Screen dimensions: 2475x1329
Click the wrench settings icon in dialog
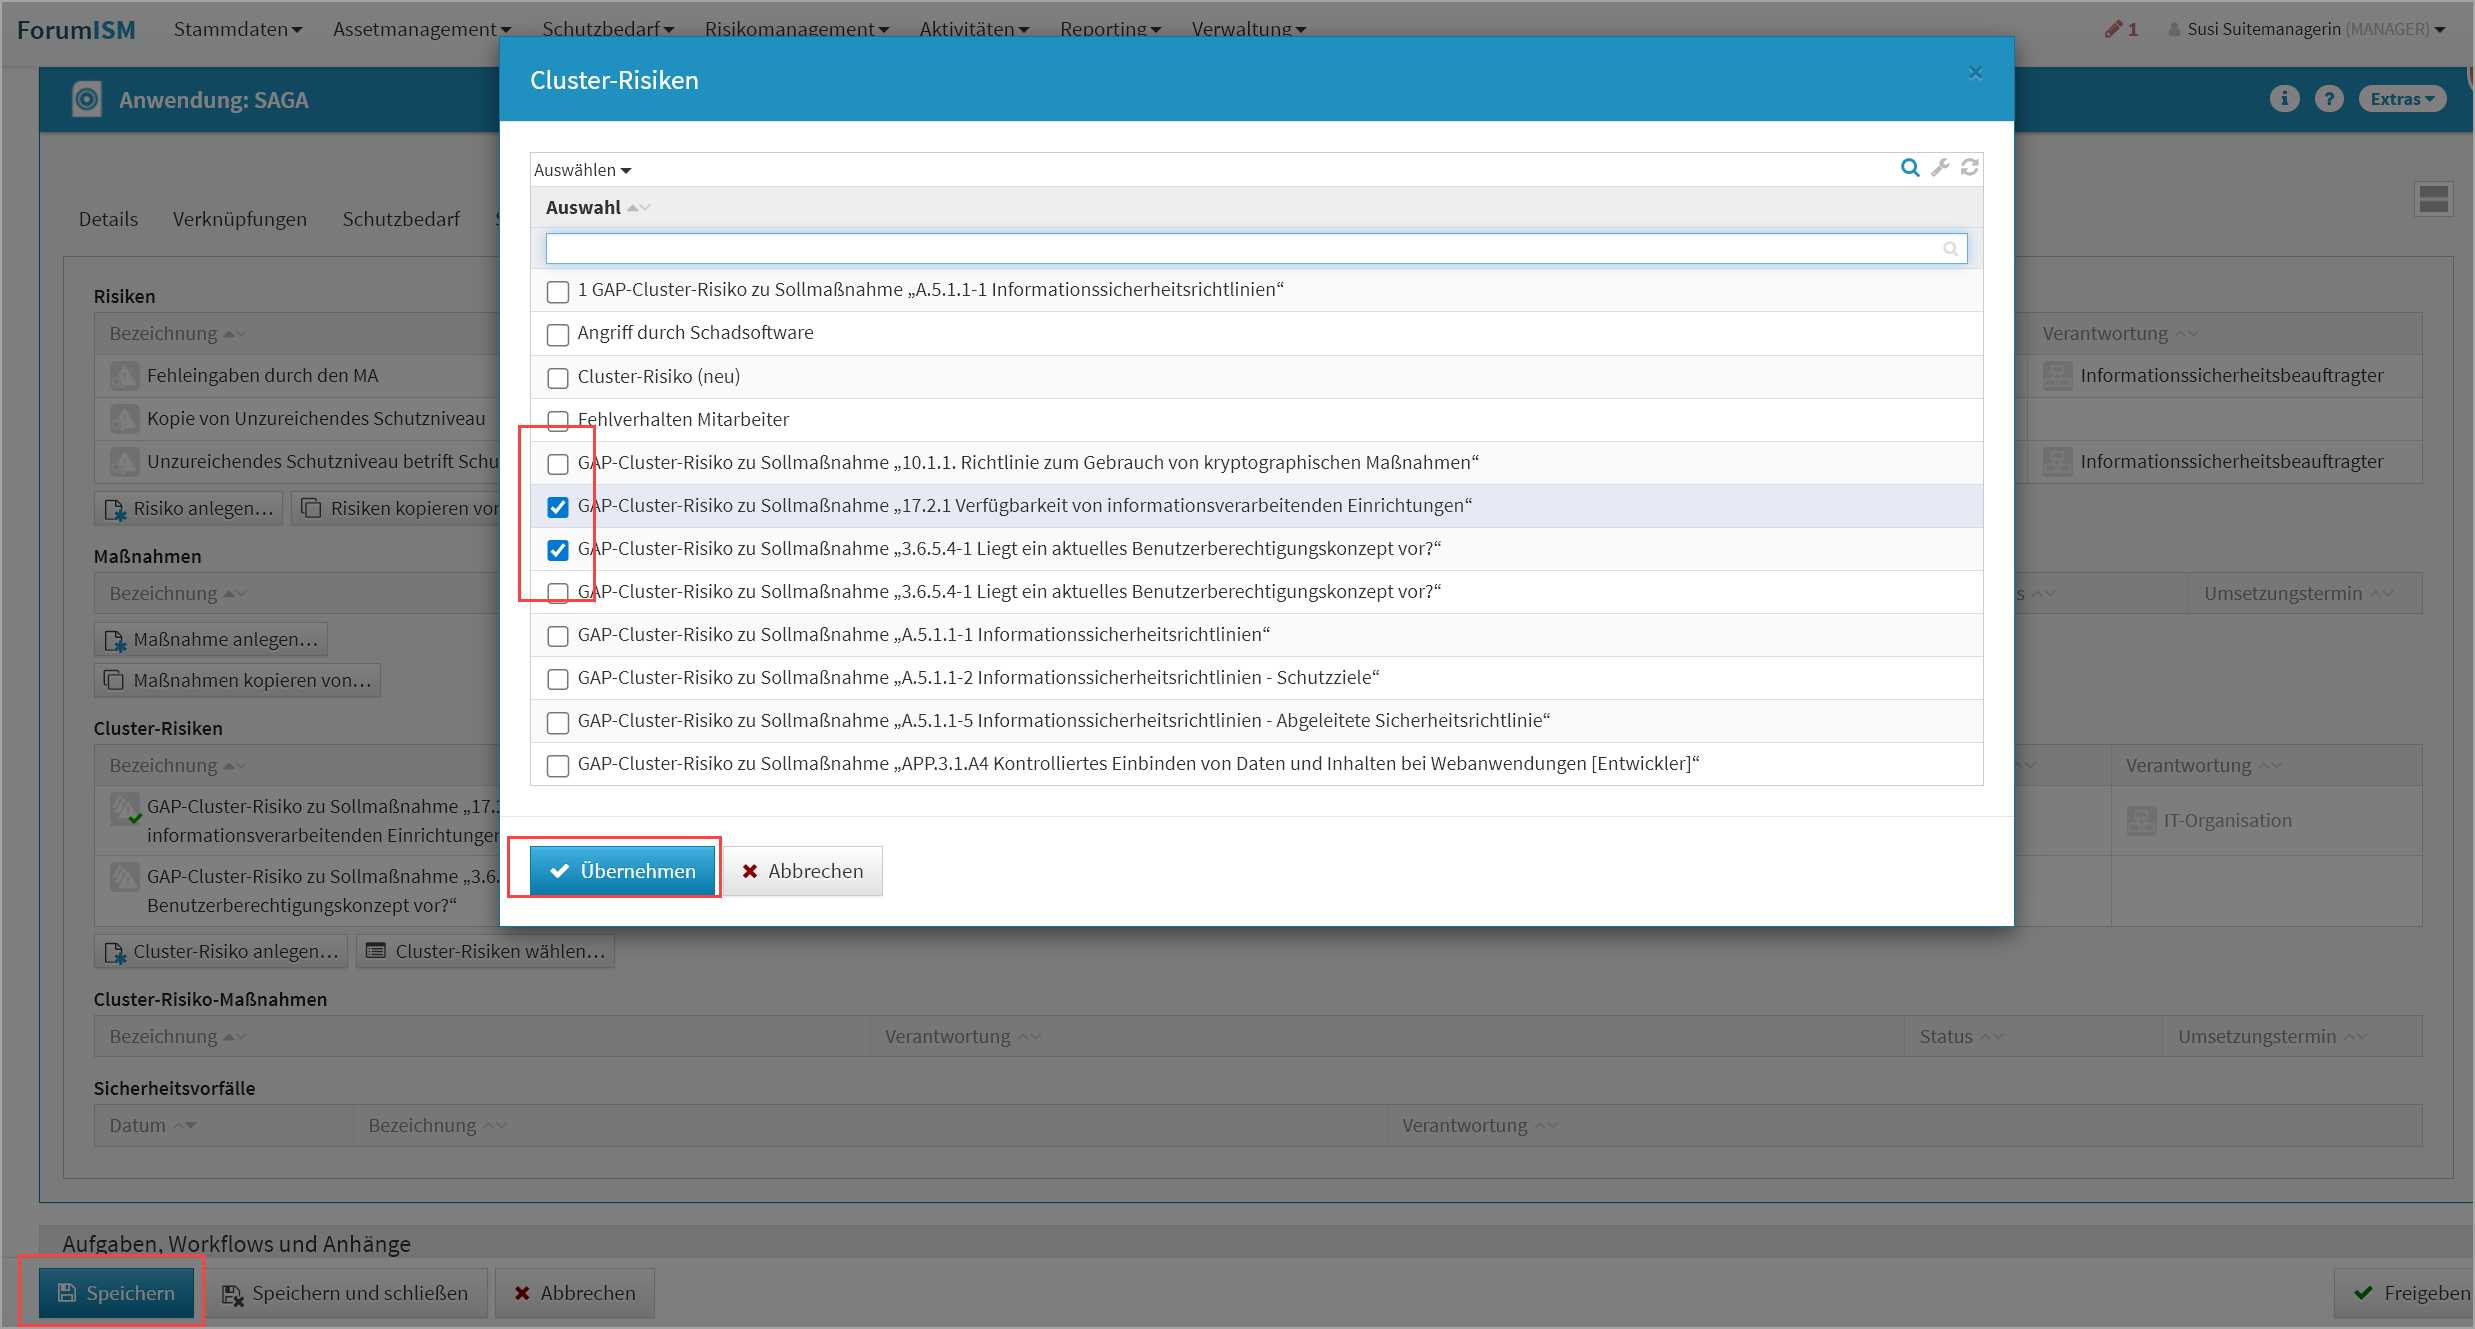point(1940,168)
